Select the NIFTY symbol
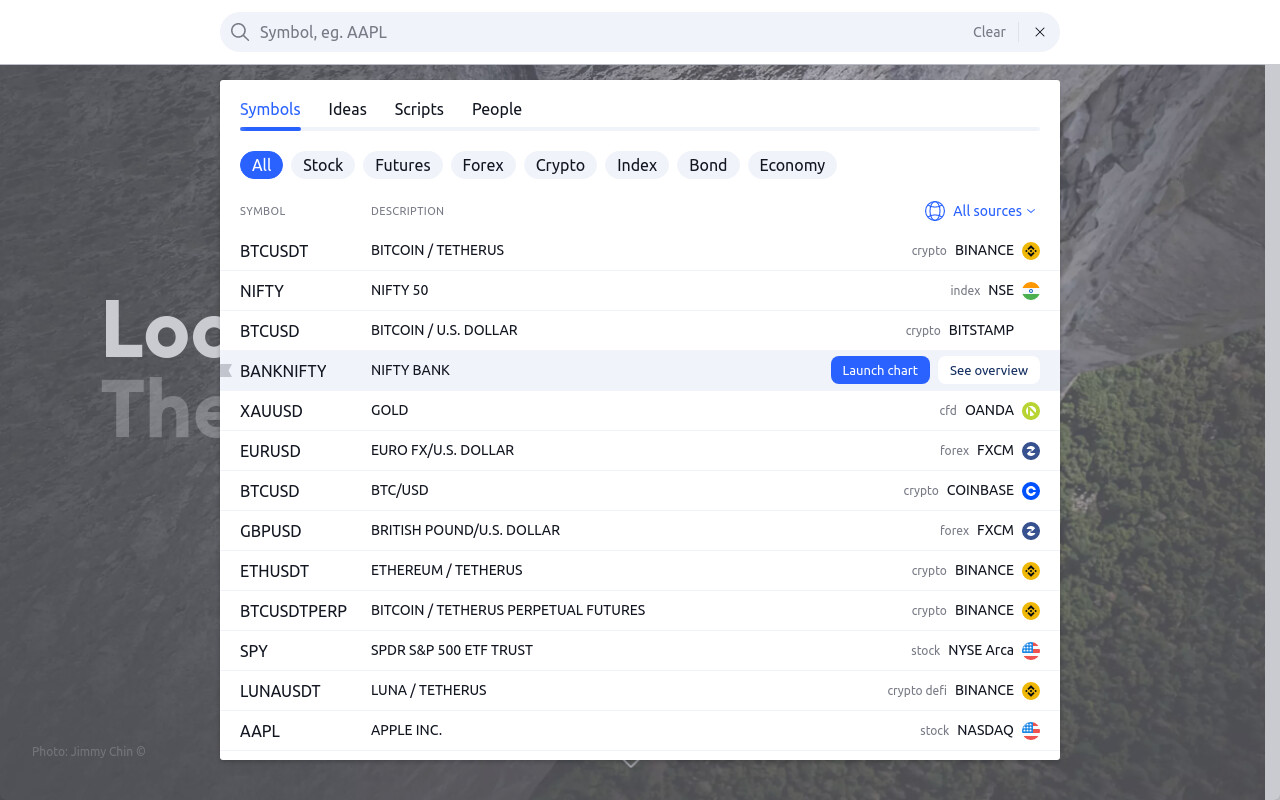This screenshot has height=800, width=1280. tap(262, 291)
